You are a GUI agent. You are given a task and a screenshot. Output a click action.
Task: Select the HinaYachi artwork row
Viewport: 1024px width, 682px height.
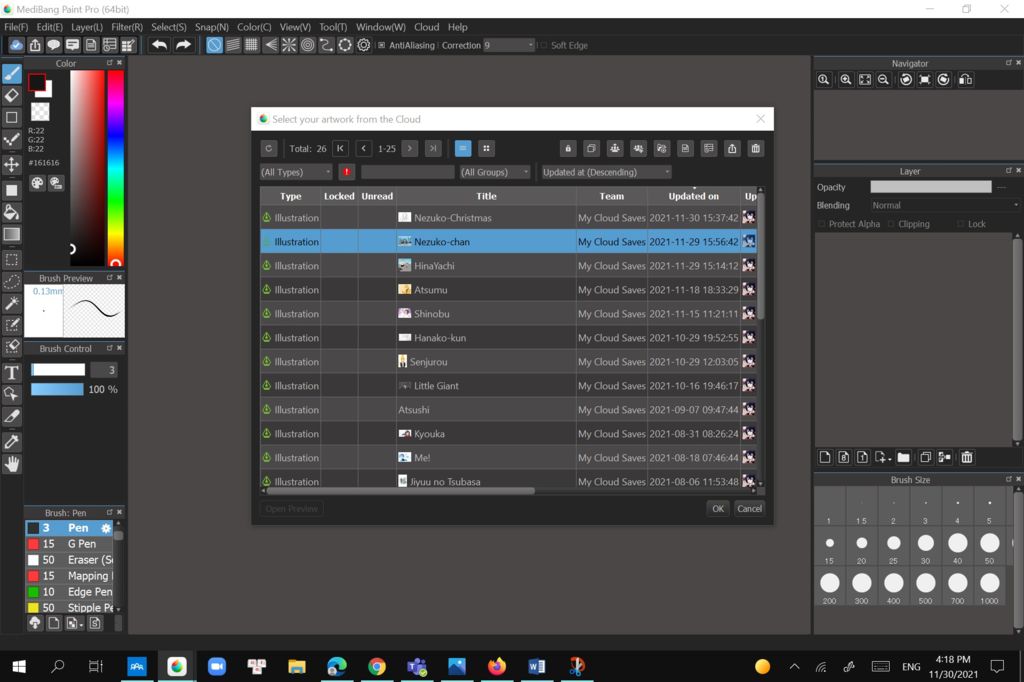click(508, 266)
